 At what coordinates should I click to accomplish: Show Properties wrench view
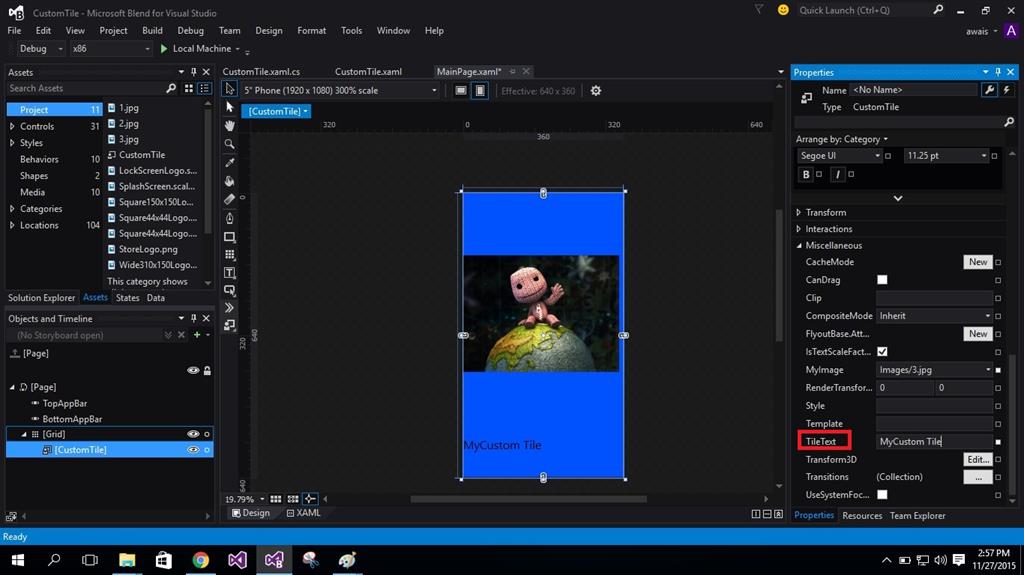click(x=990, y=90)
